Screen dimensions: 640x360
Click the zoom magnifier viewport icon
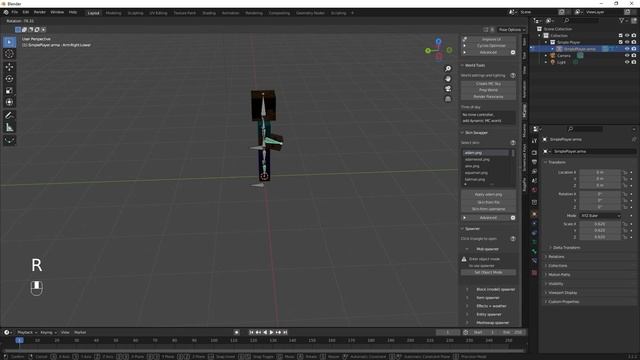pyautogui.click(x=448, y=69)
